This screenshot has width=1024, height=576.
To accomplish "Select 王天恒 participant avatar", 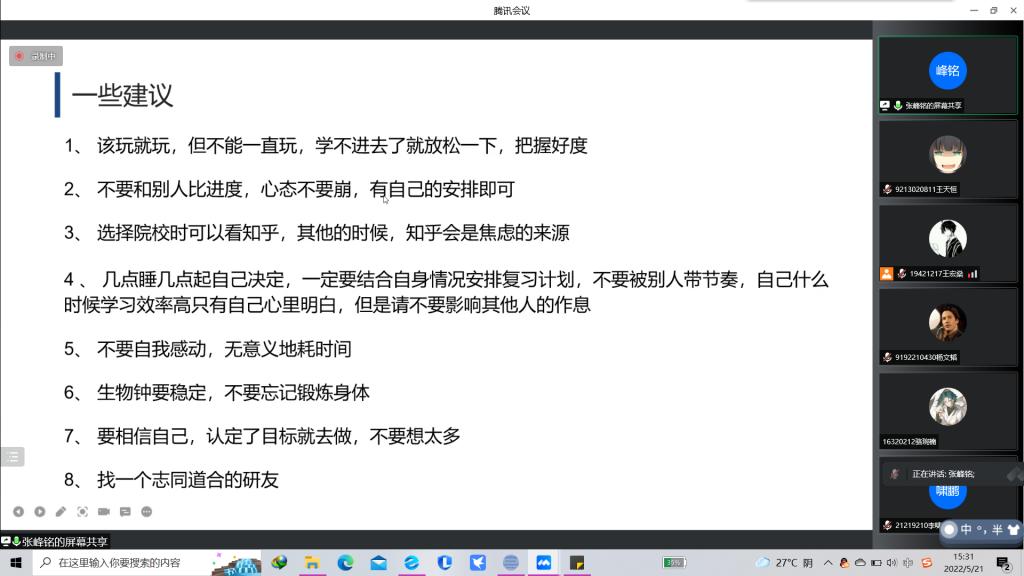I will pyautogui.click(x=946, y=155).
